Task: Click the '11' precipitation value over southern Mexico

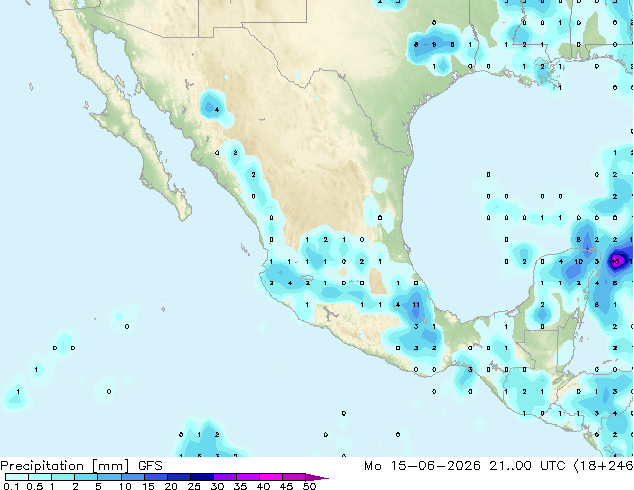Action: click(416, 304)
